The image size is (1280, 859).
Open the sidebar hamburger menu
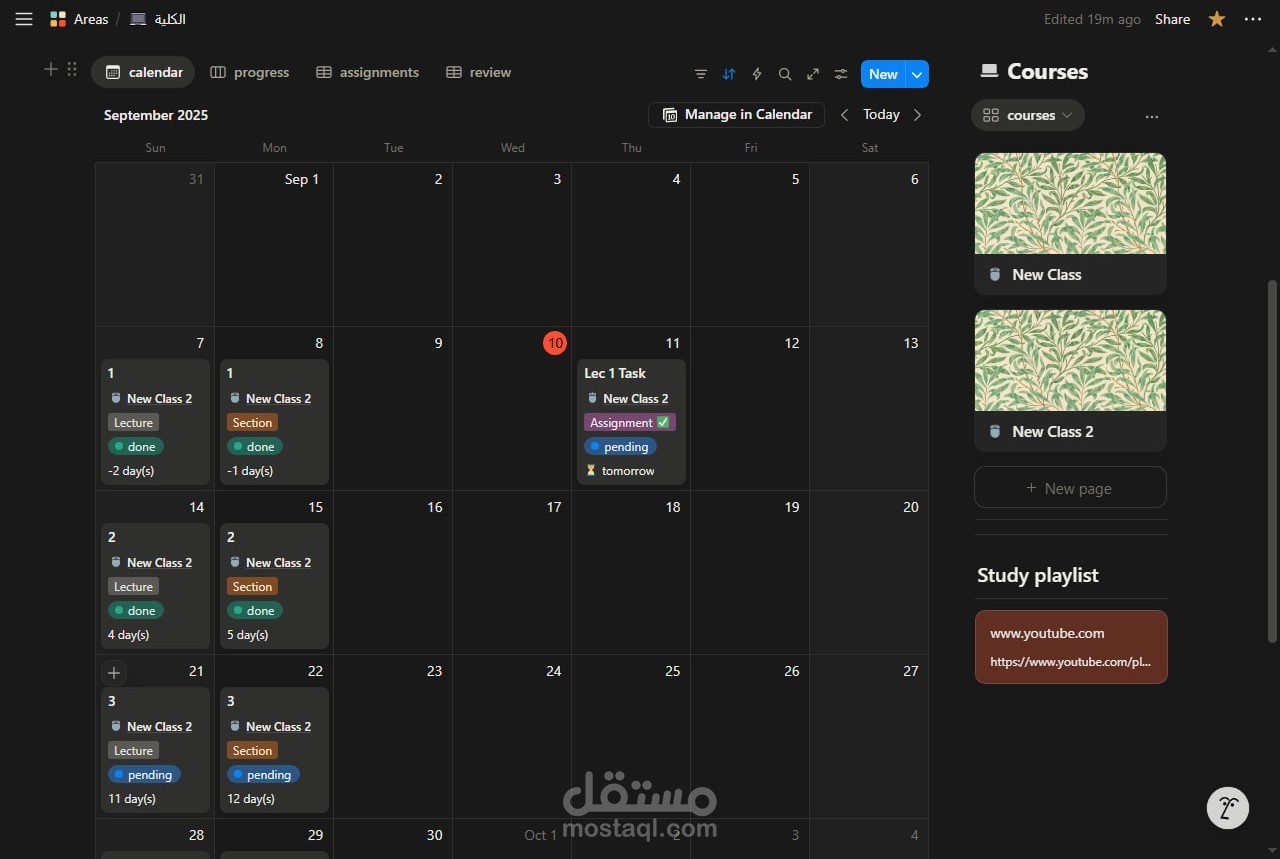(24, 18)
